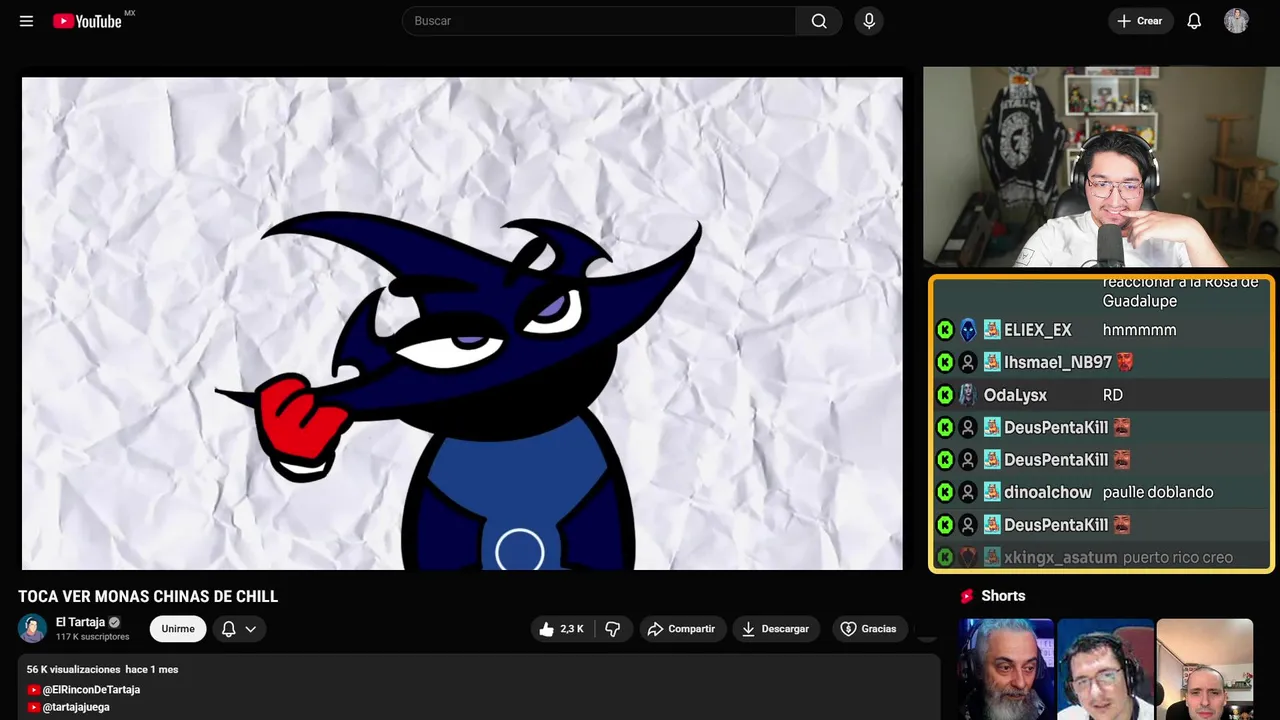Toggle channel notification bell settings

(x=238, y=629)
